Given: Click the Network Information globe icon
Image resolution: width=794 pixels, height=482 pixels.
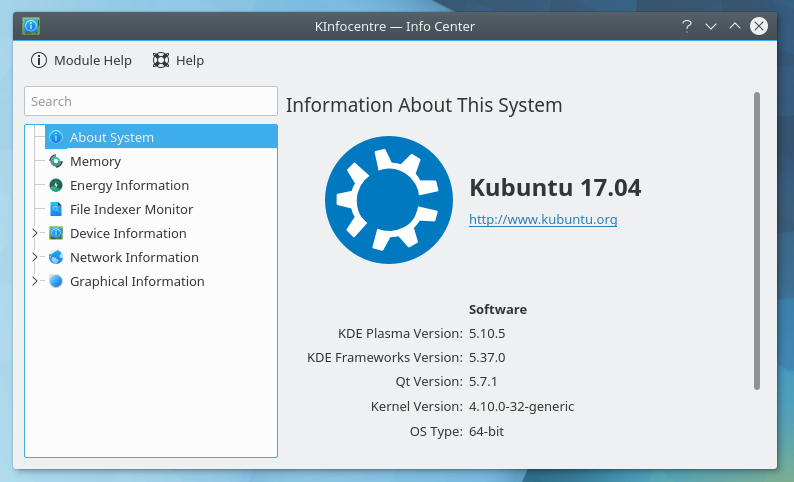Looking at the screenshot, I should pos(56,257).
